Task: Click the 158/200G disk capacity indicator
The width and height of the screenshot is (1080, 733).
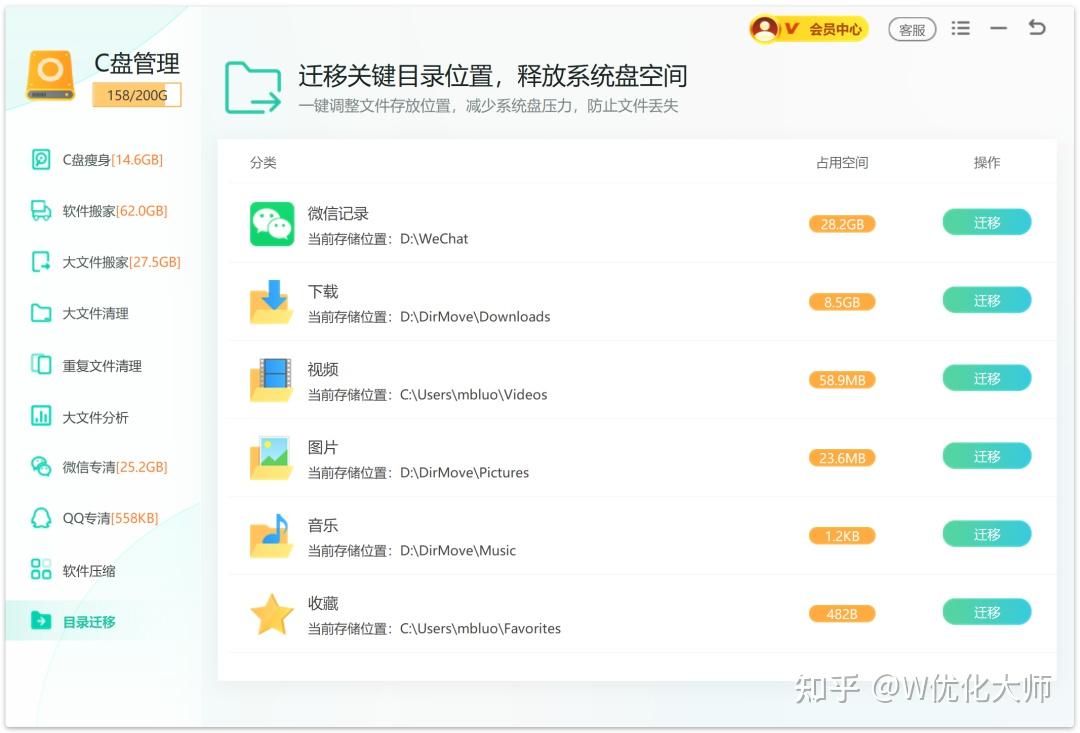Action: pos(137,95)
